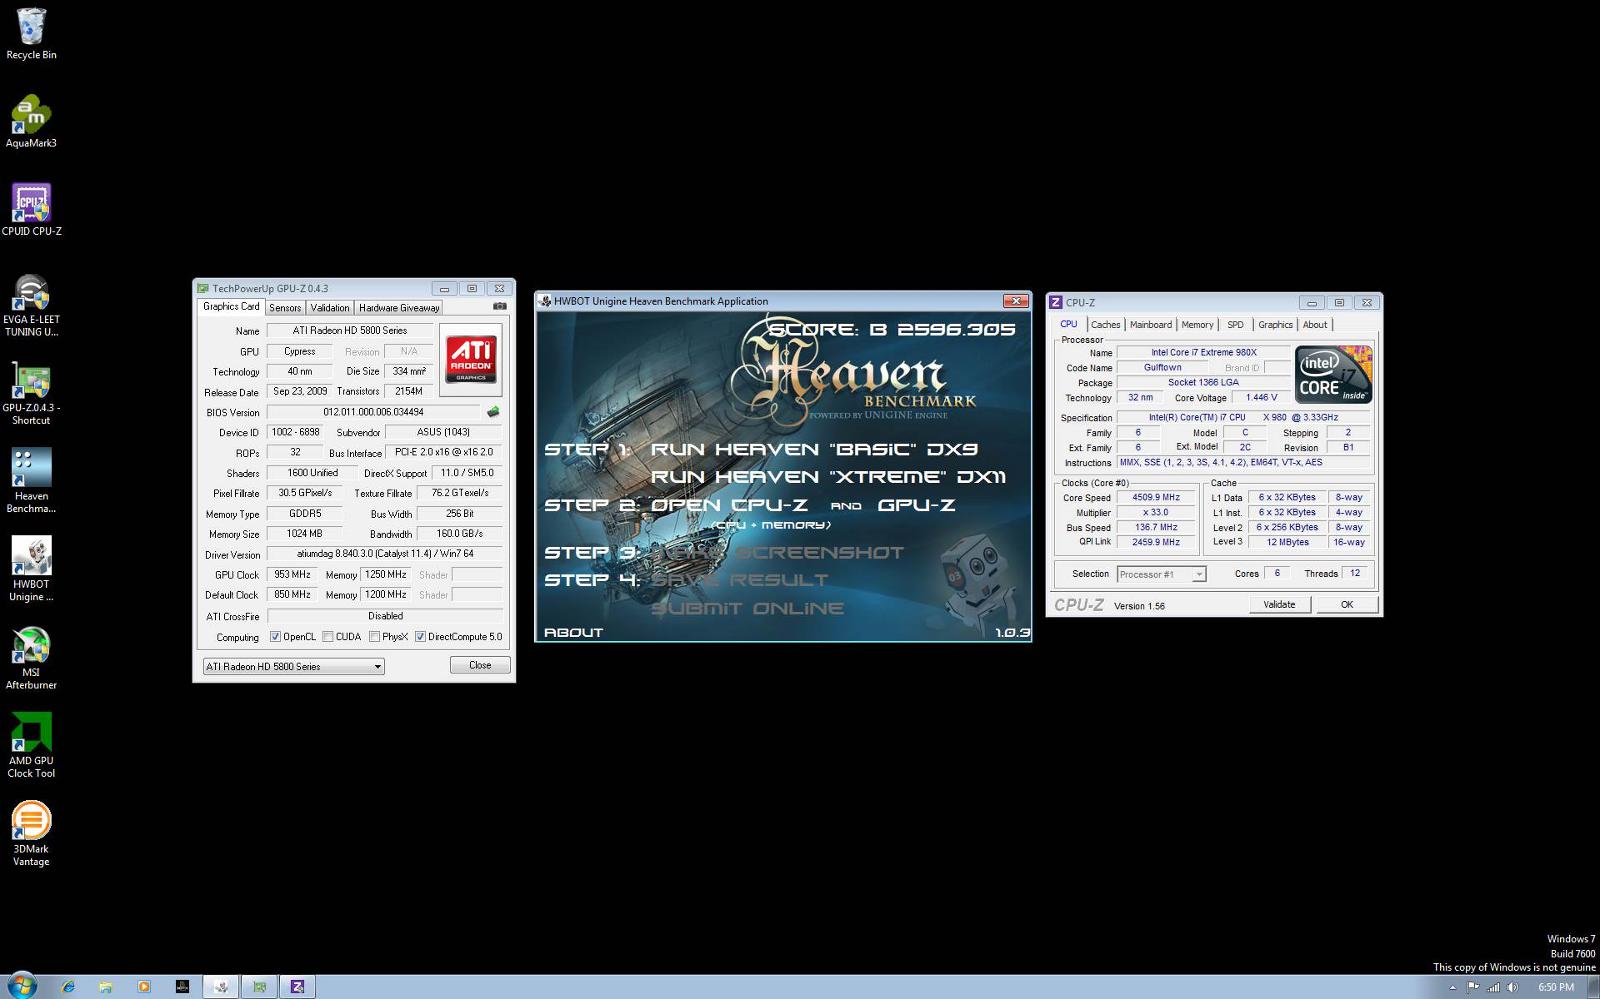Click the BIOS Version field in GPU-Z
1600x999 pixels.
(373, 412)
